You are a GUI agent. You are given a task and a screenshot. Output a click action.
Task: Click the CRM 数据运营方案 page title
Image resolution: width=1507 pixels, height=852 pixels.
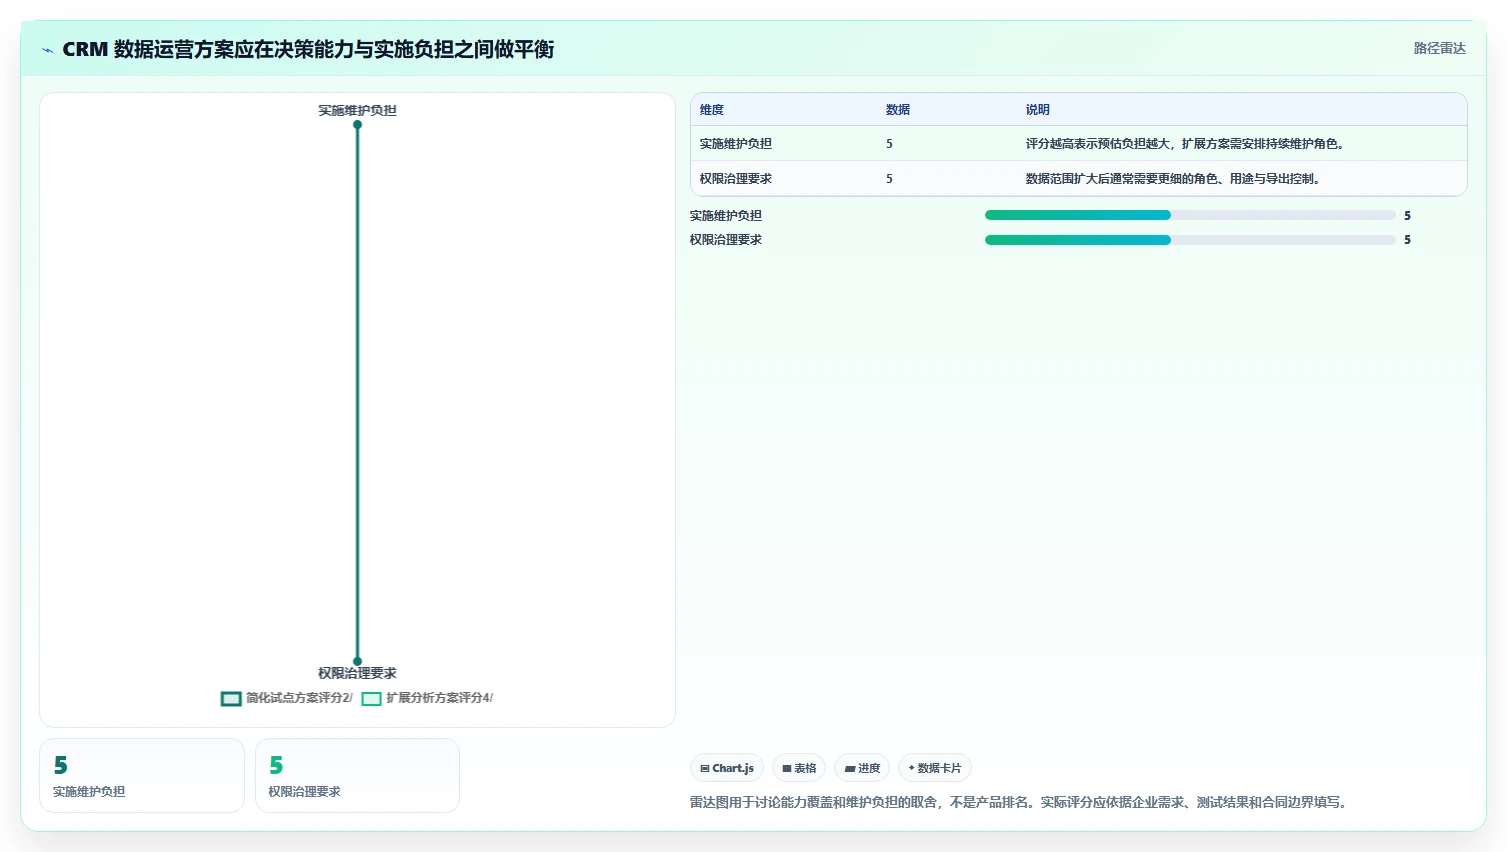(x=308, y=49)
